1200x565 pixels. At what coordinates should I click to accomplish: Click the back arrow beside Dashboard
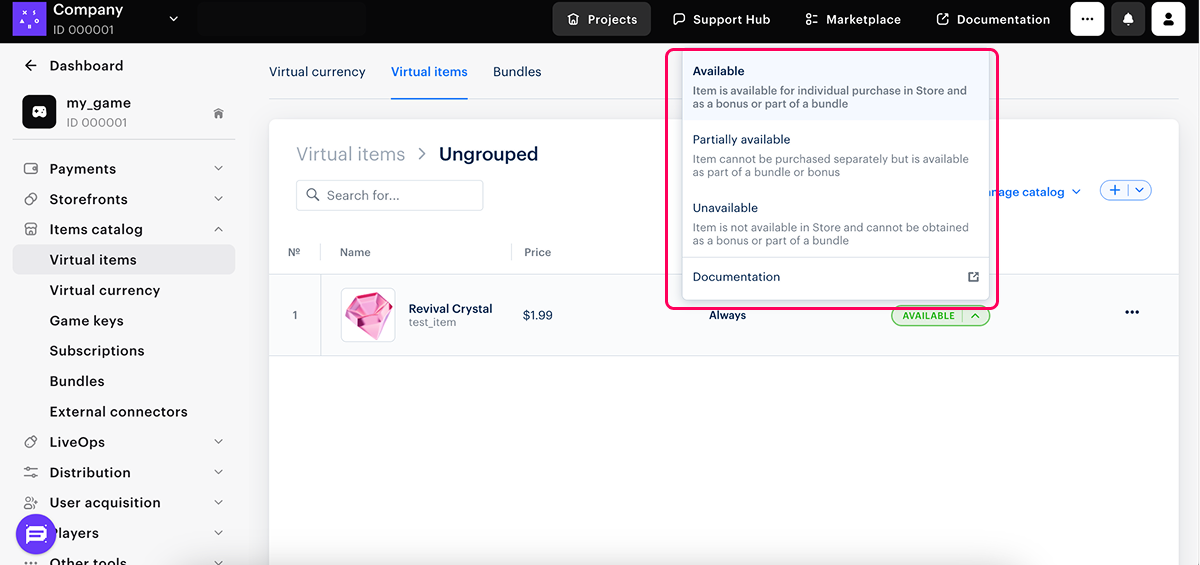[31, 66]
